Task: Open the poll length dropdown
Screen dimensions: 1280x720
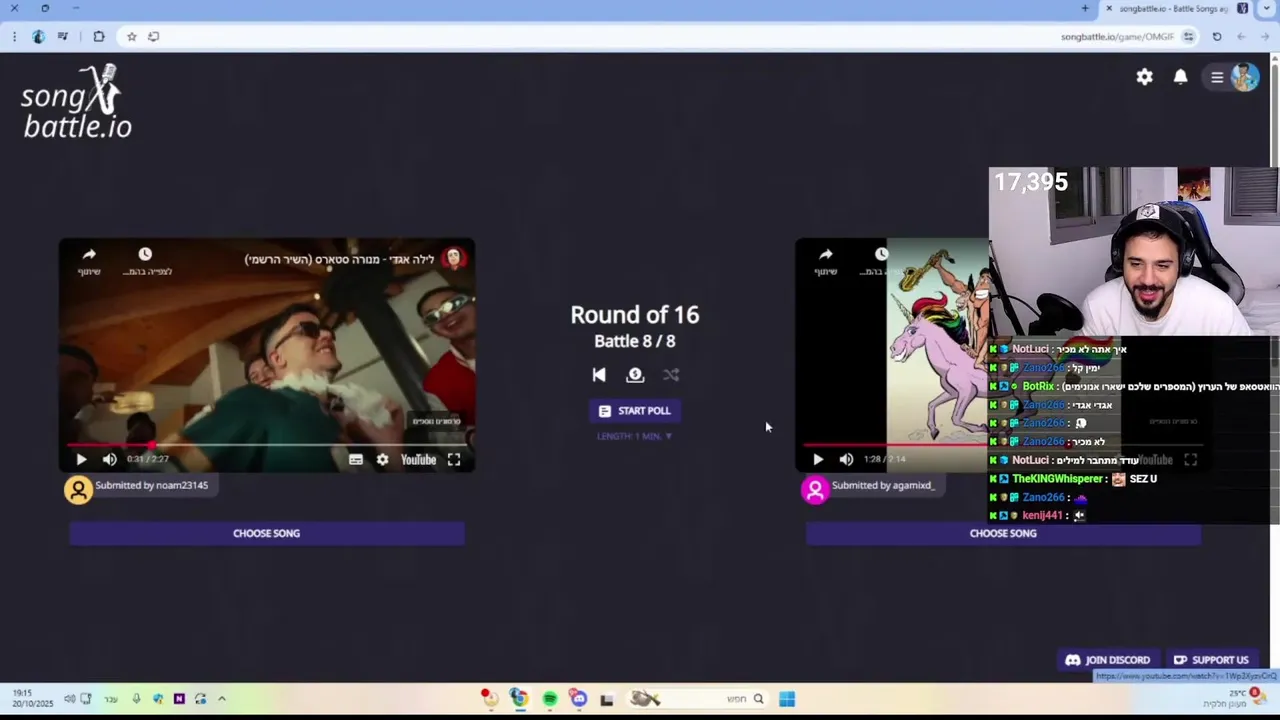Action: pyautogui.click(x=634, y=436)
